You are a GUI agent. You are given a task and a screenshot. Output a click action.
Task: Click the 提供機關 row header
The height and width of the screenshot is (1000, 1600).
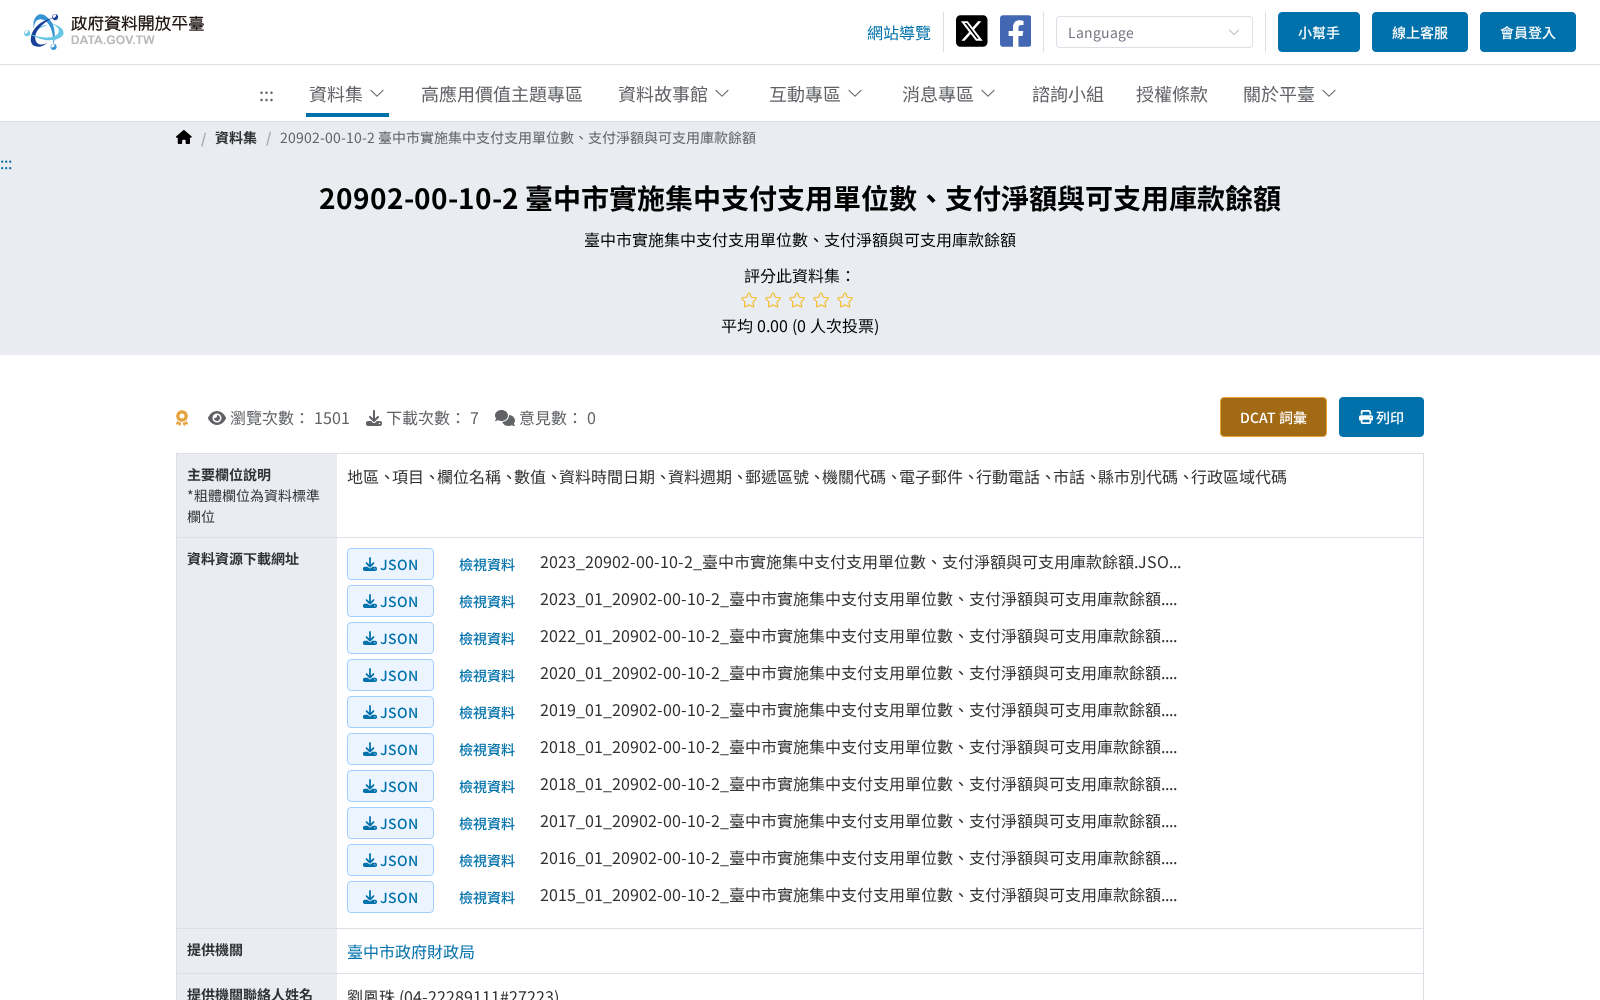click(256, 951)
